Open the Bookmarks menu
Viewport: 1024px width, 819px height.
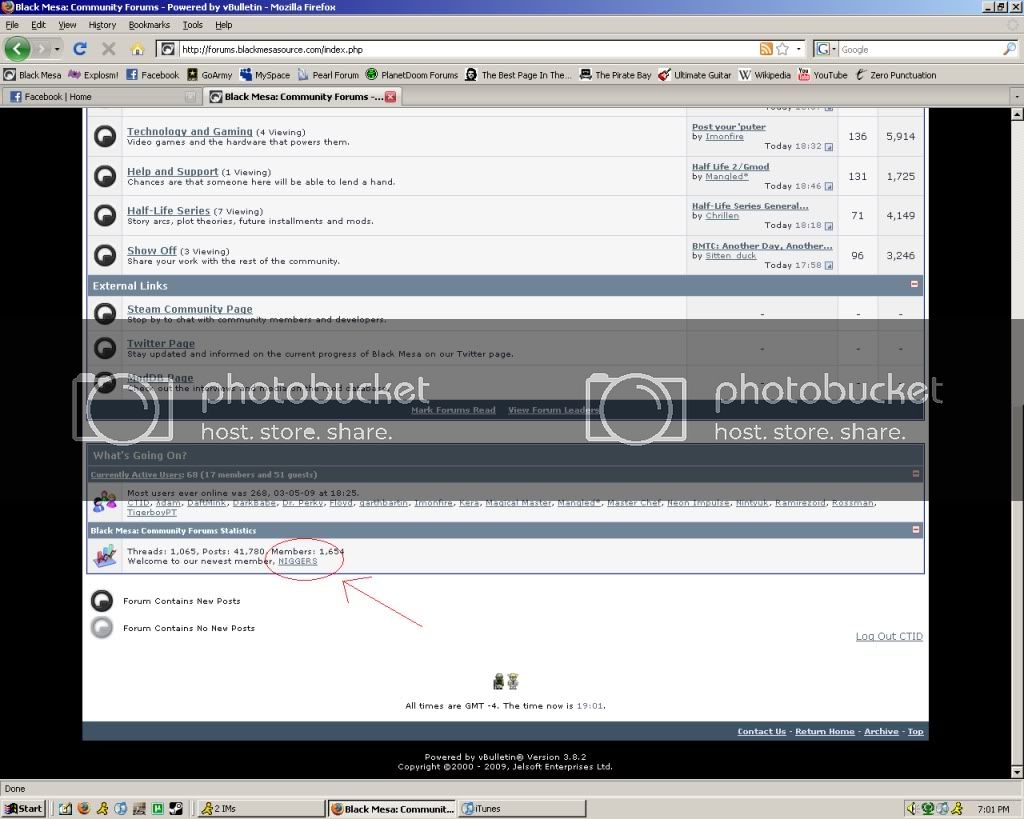(x=149, y=25)
